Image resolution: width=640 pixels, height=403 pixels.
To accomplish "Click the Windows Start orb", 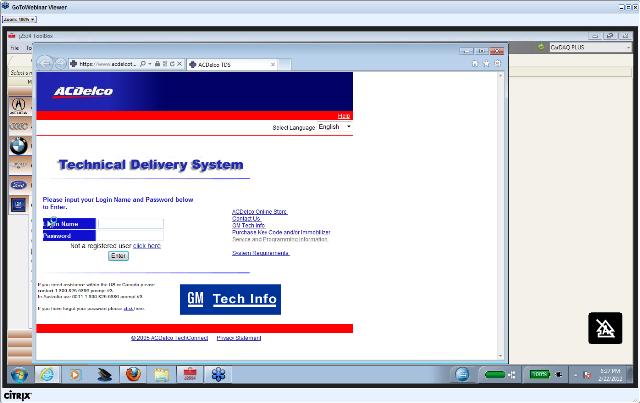I will (19, 374).
